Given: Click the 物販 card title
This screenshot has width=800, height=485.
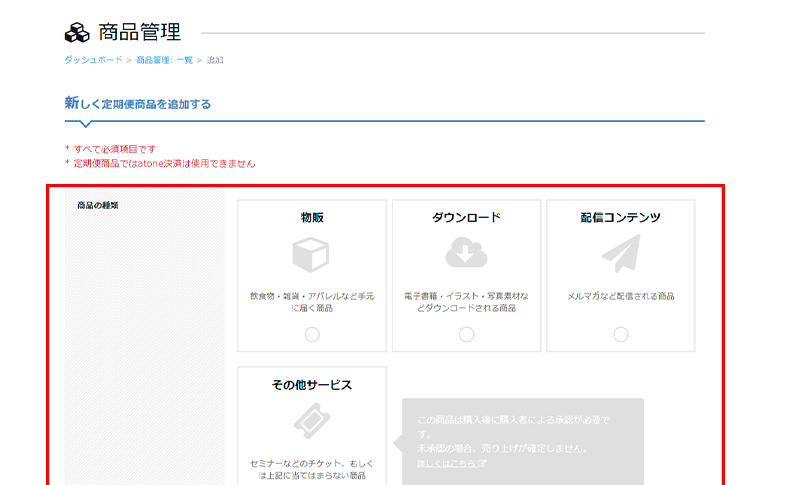Looking at the screenshot, I should pos(312,217).
